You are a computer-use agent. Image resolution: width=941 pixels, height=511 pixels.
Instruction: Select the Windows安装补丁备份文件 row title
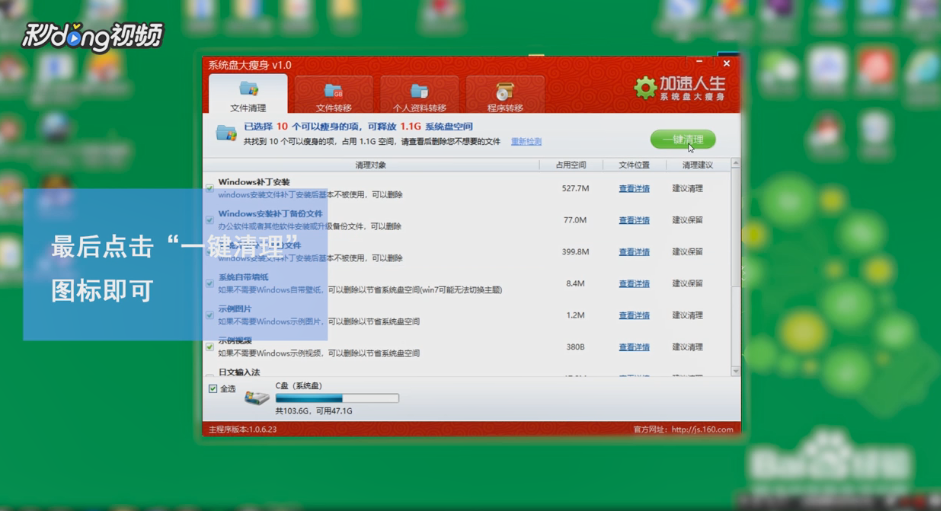270,214
